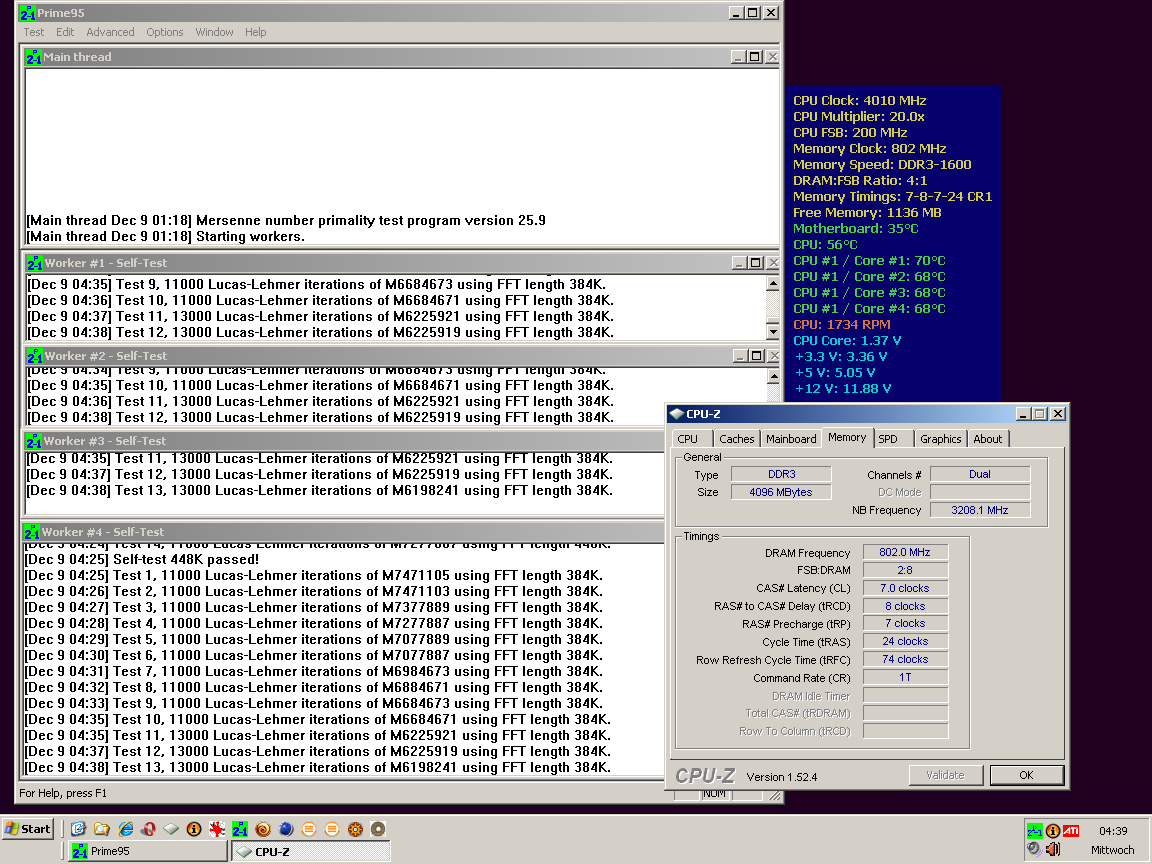Click the Worker #4 window title icon
Image resolution: width=1152 pixels, height=864 pixels.
(34, 532)
